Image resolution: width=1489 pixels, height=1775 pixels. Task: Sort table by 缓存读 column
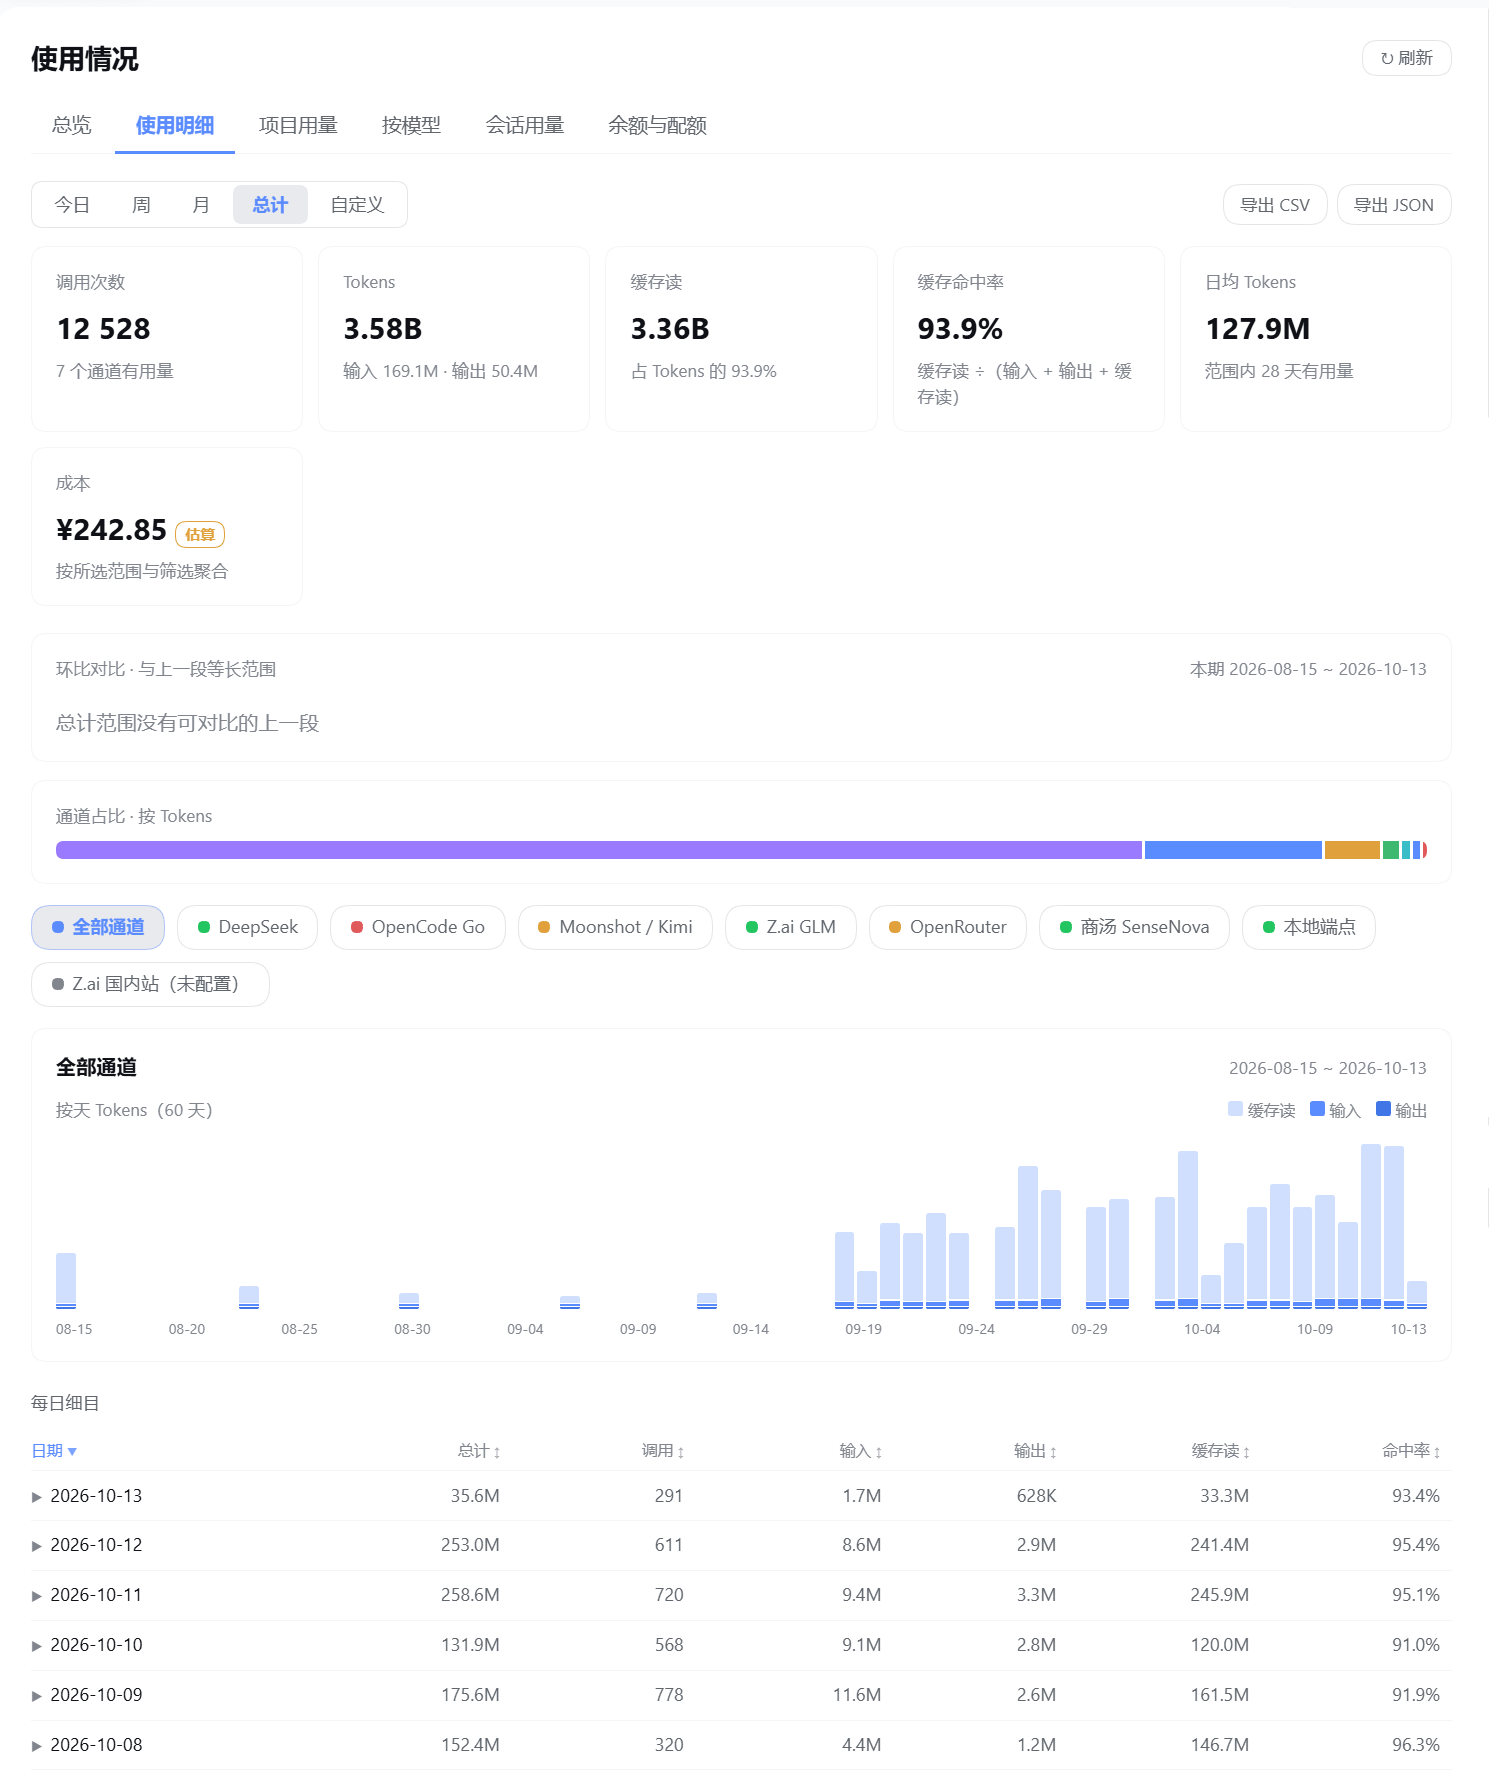click(1221, 1451)
